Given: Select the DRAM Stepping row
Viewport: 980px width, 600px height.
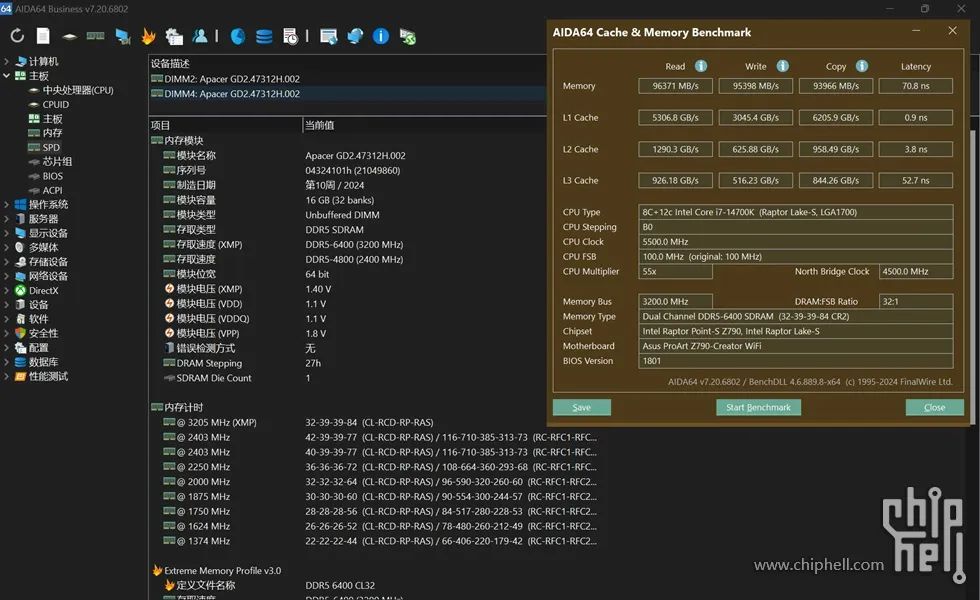Looking at the screenshot, I should [x=348, y=363].
